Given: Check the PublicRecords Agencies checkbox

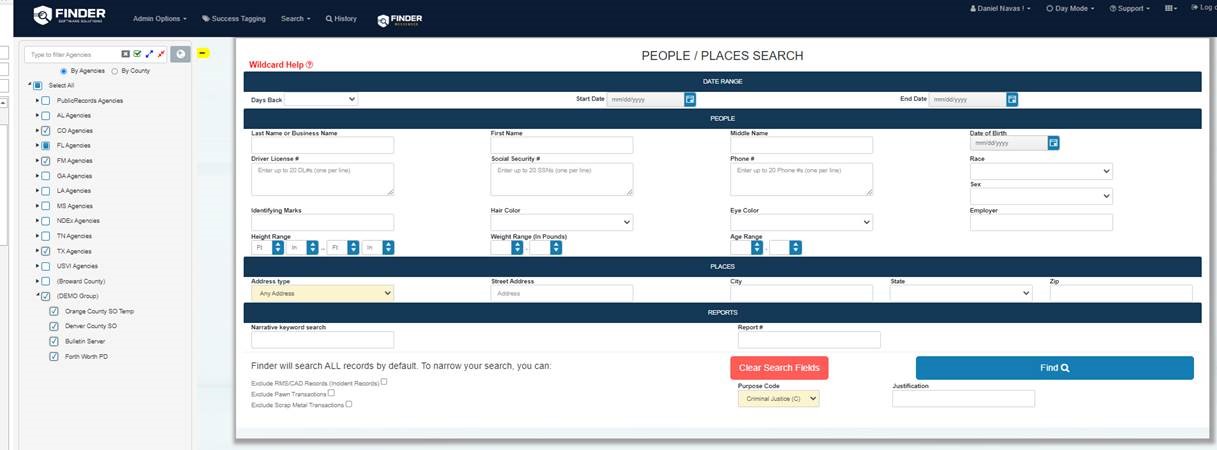Looking at the screenshot, I should click(46, 101).
